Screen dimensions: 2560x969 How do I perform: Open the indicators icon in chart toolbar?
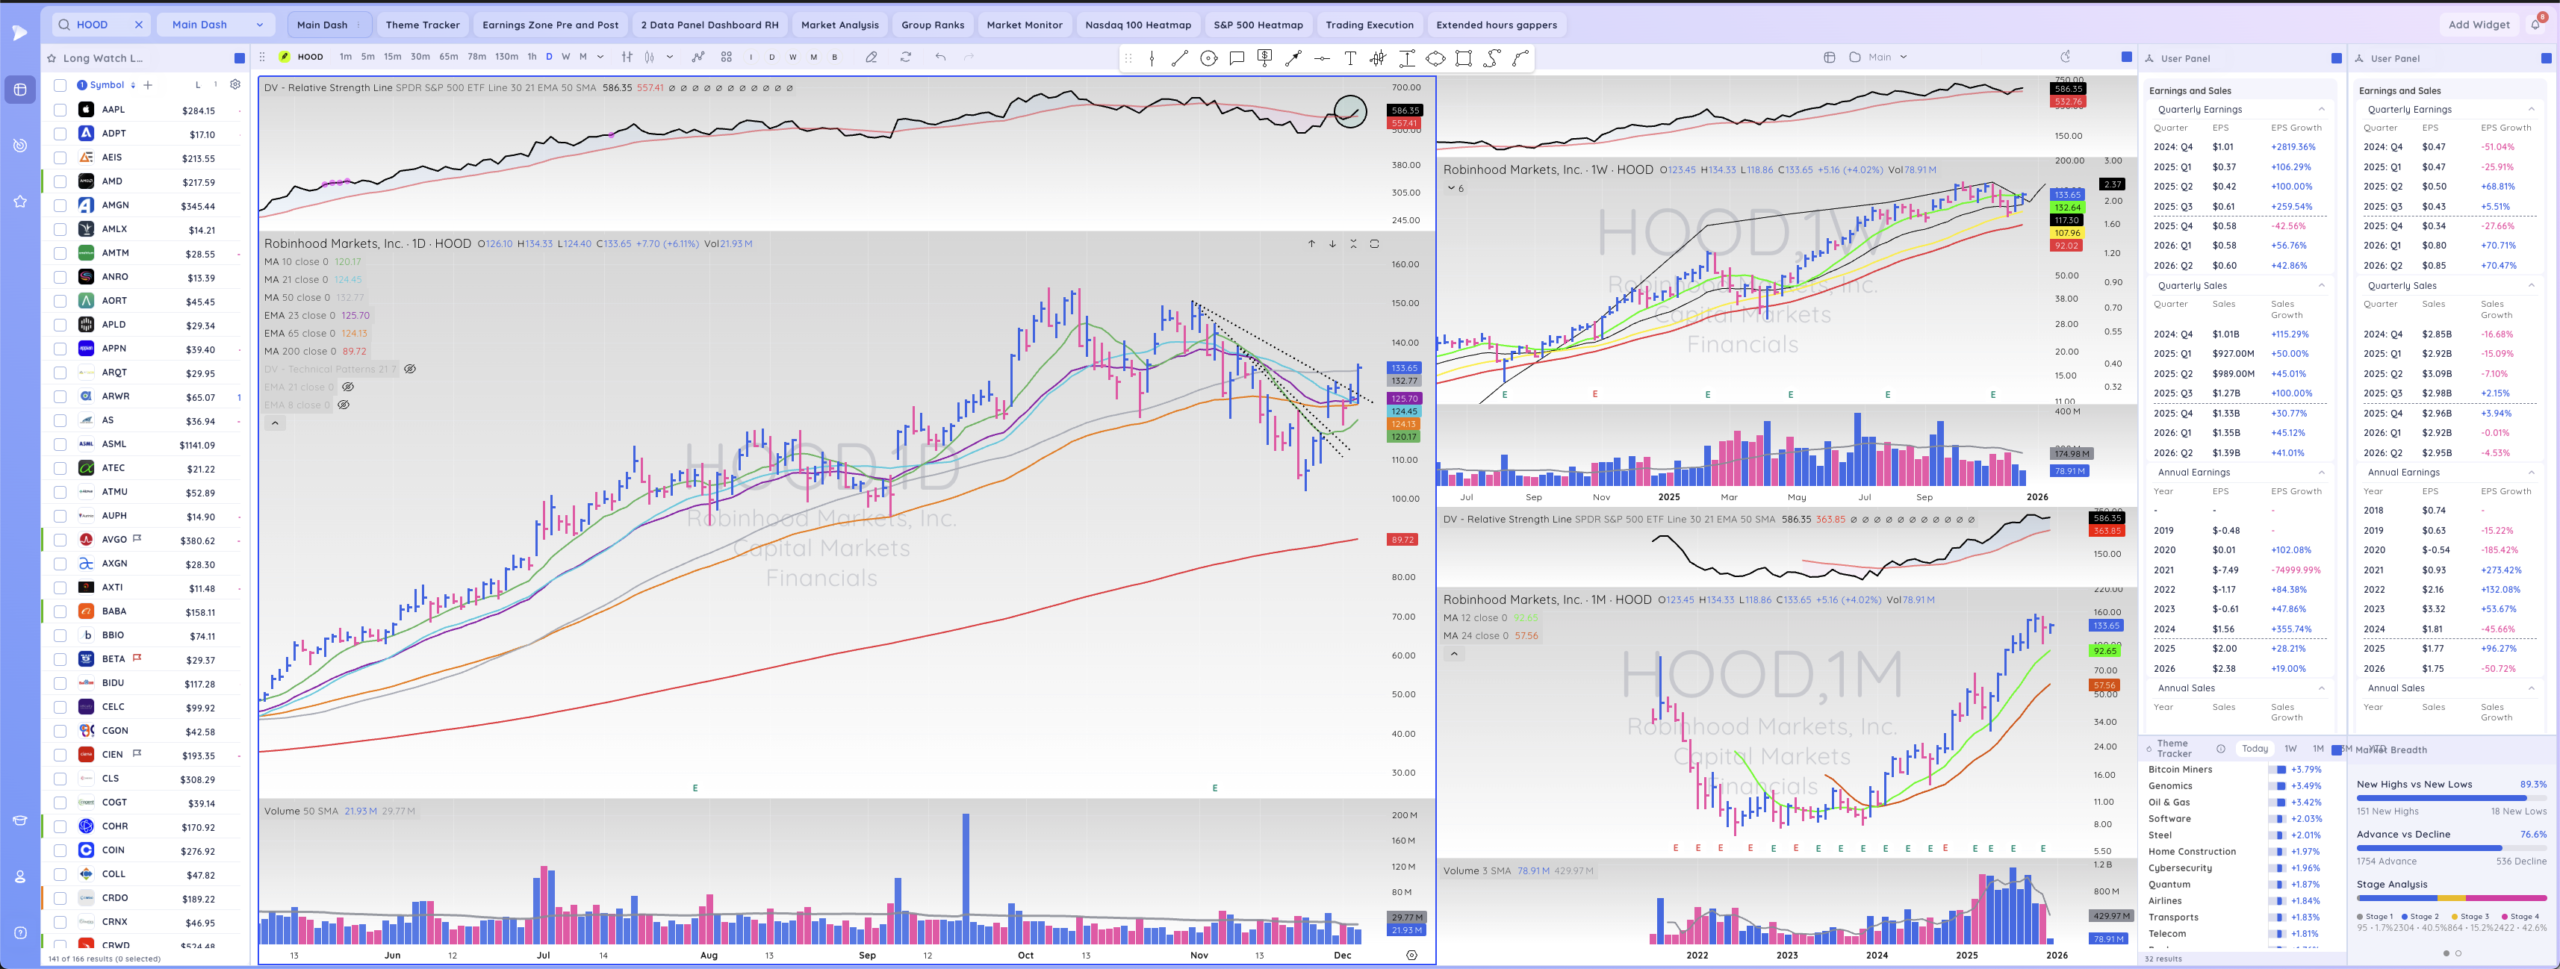tap(698, 57)
